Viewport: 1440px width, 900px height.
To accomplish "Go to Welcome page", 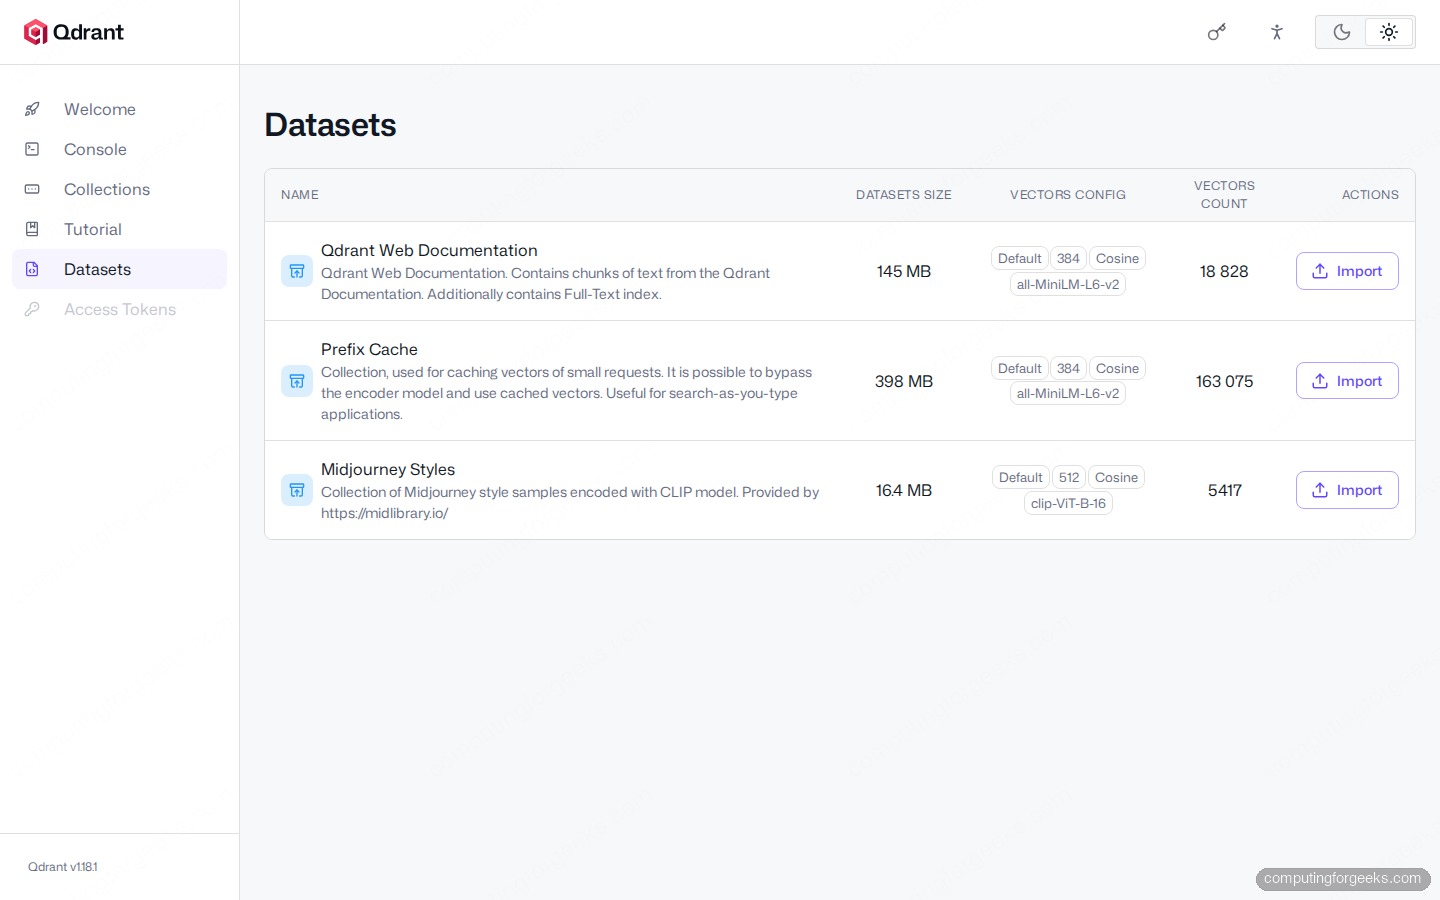I will pos(120,109).
